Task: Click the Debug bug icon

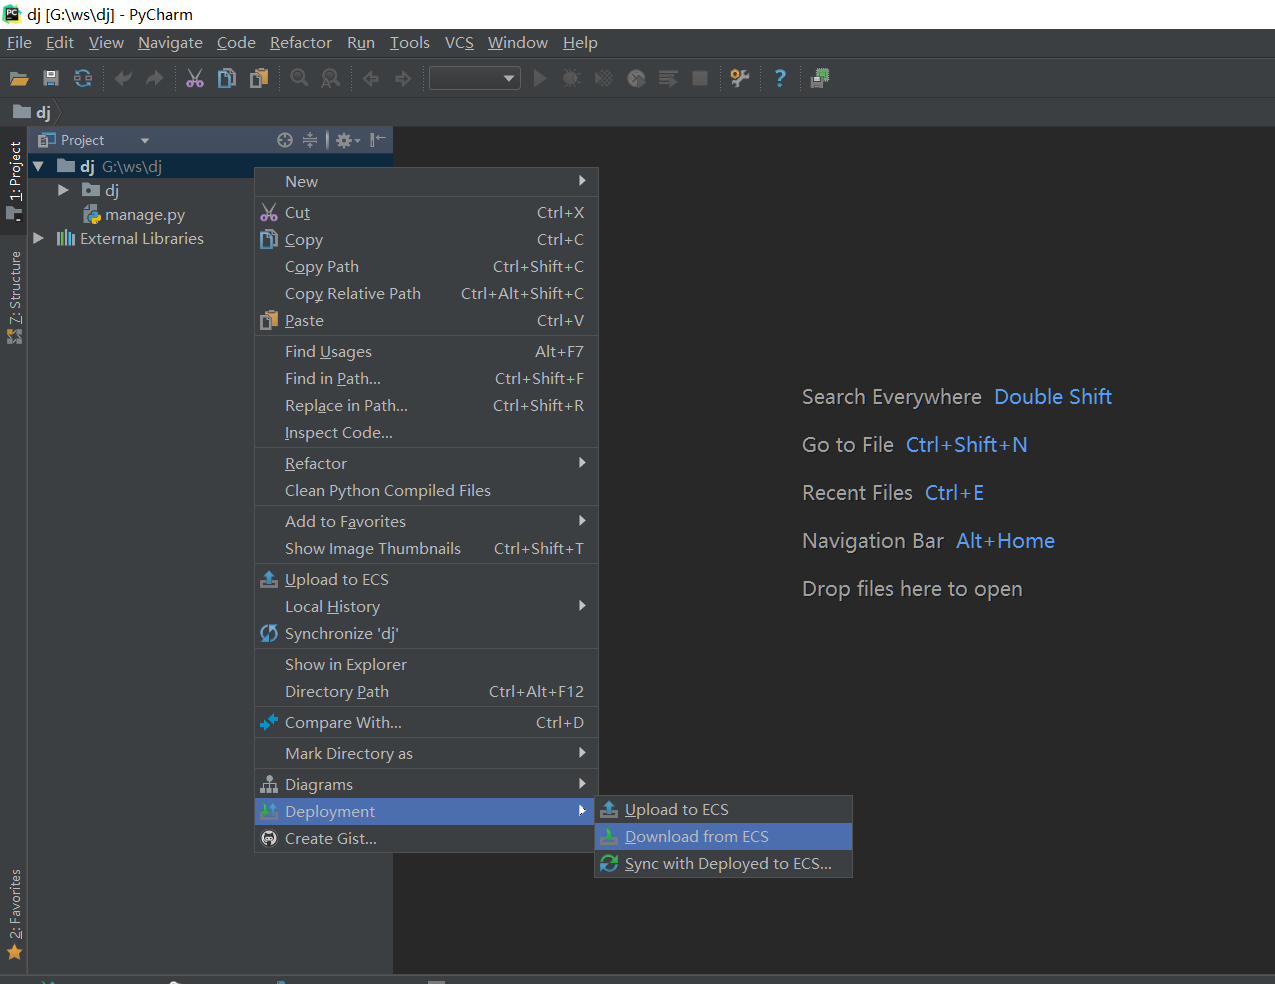Action: point(571,78)
